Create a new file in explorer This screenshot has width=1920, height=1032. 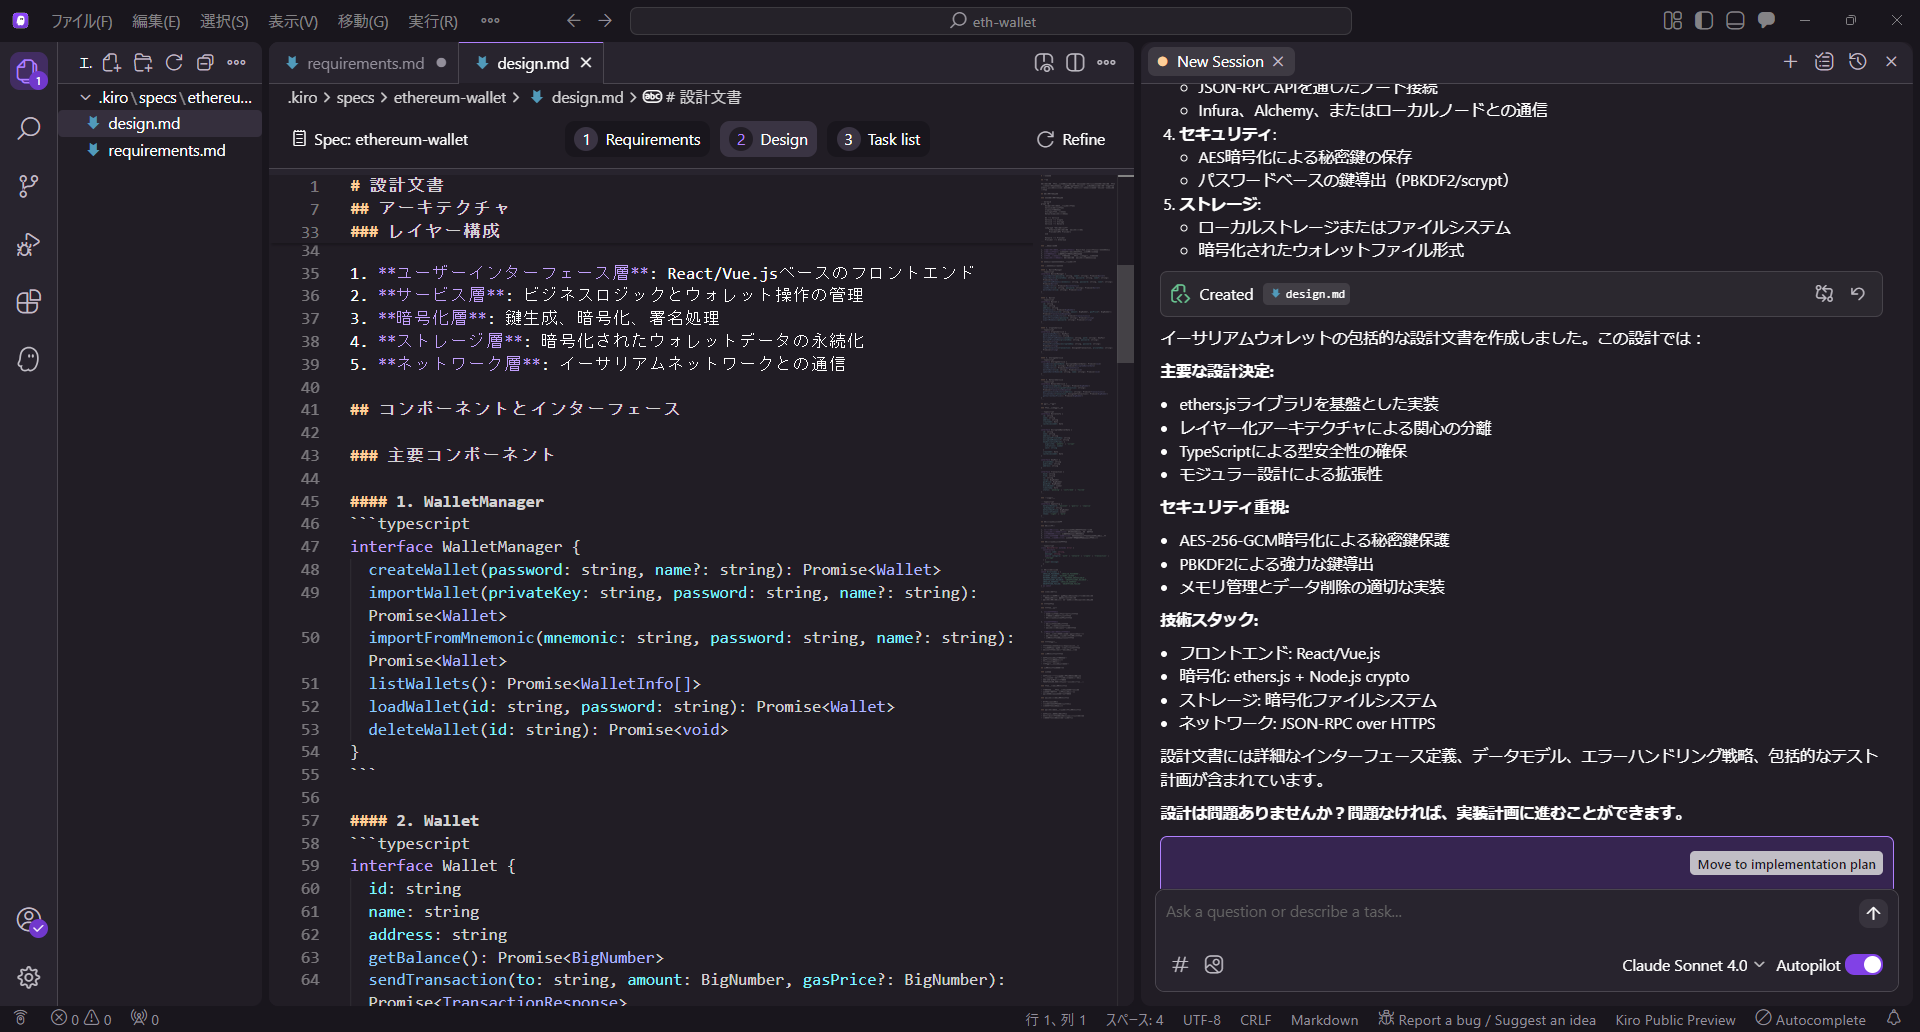click(x=112, y=63)
